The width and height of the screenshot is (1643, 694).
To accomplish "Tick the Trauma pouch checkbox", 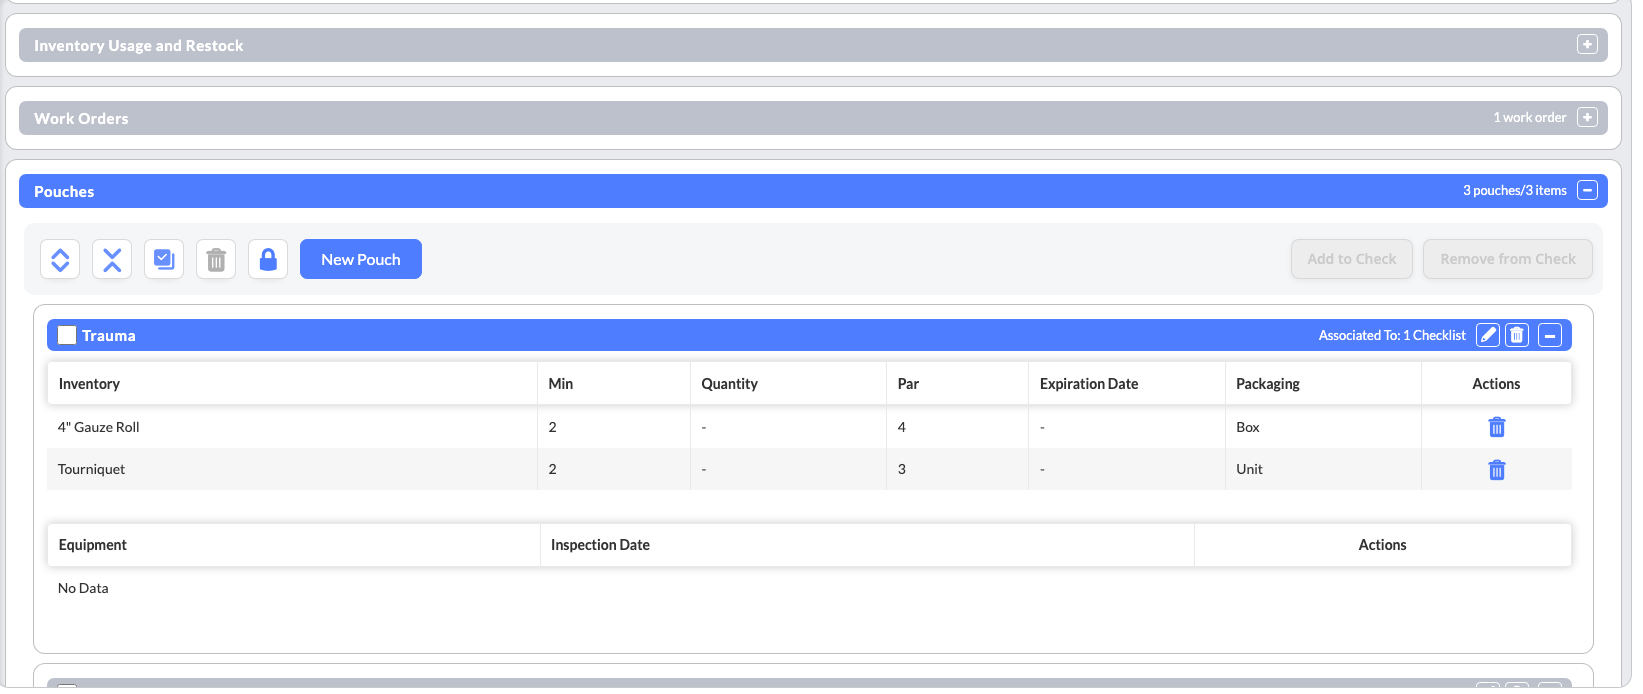I will [x=67, y=335].
